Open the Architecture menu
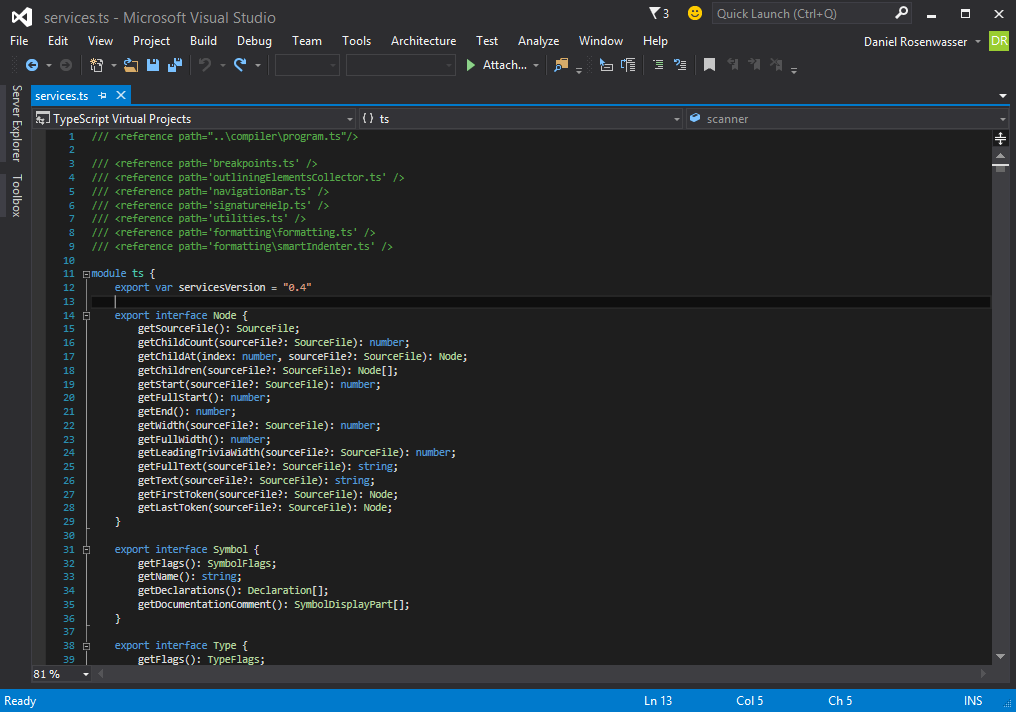 [x=423, y=41]
